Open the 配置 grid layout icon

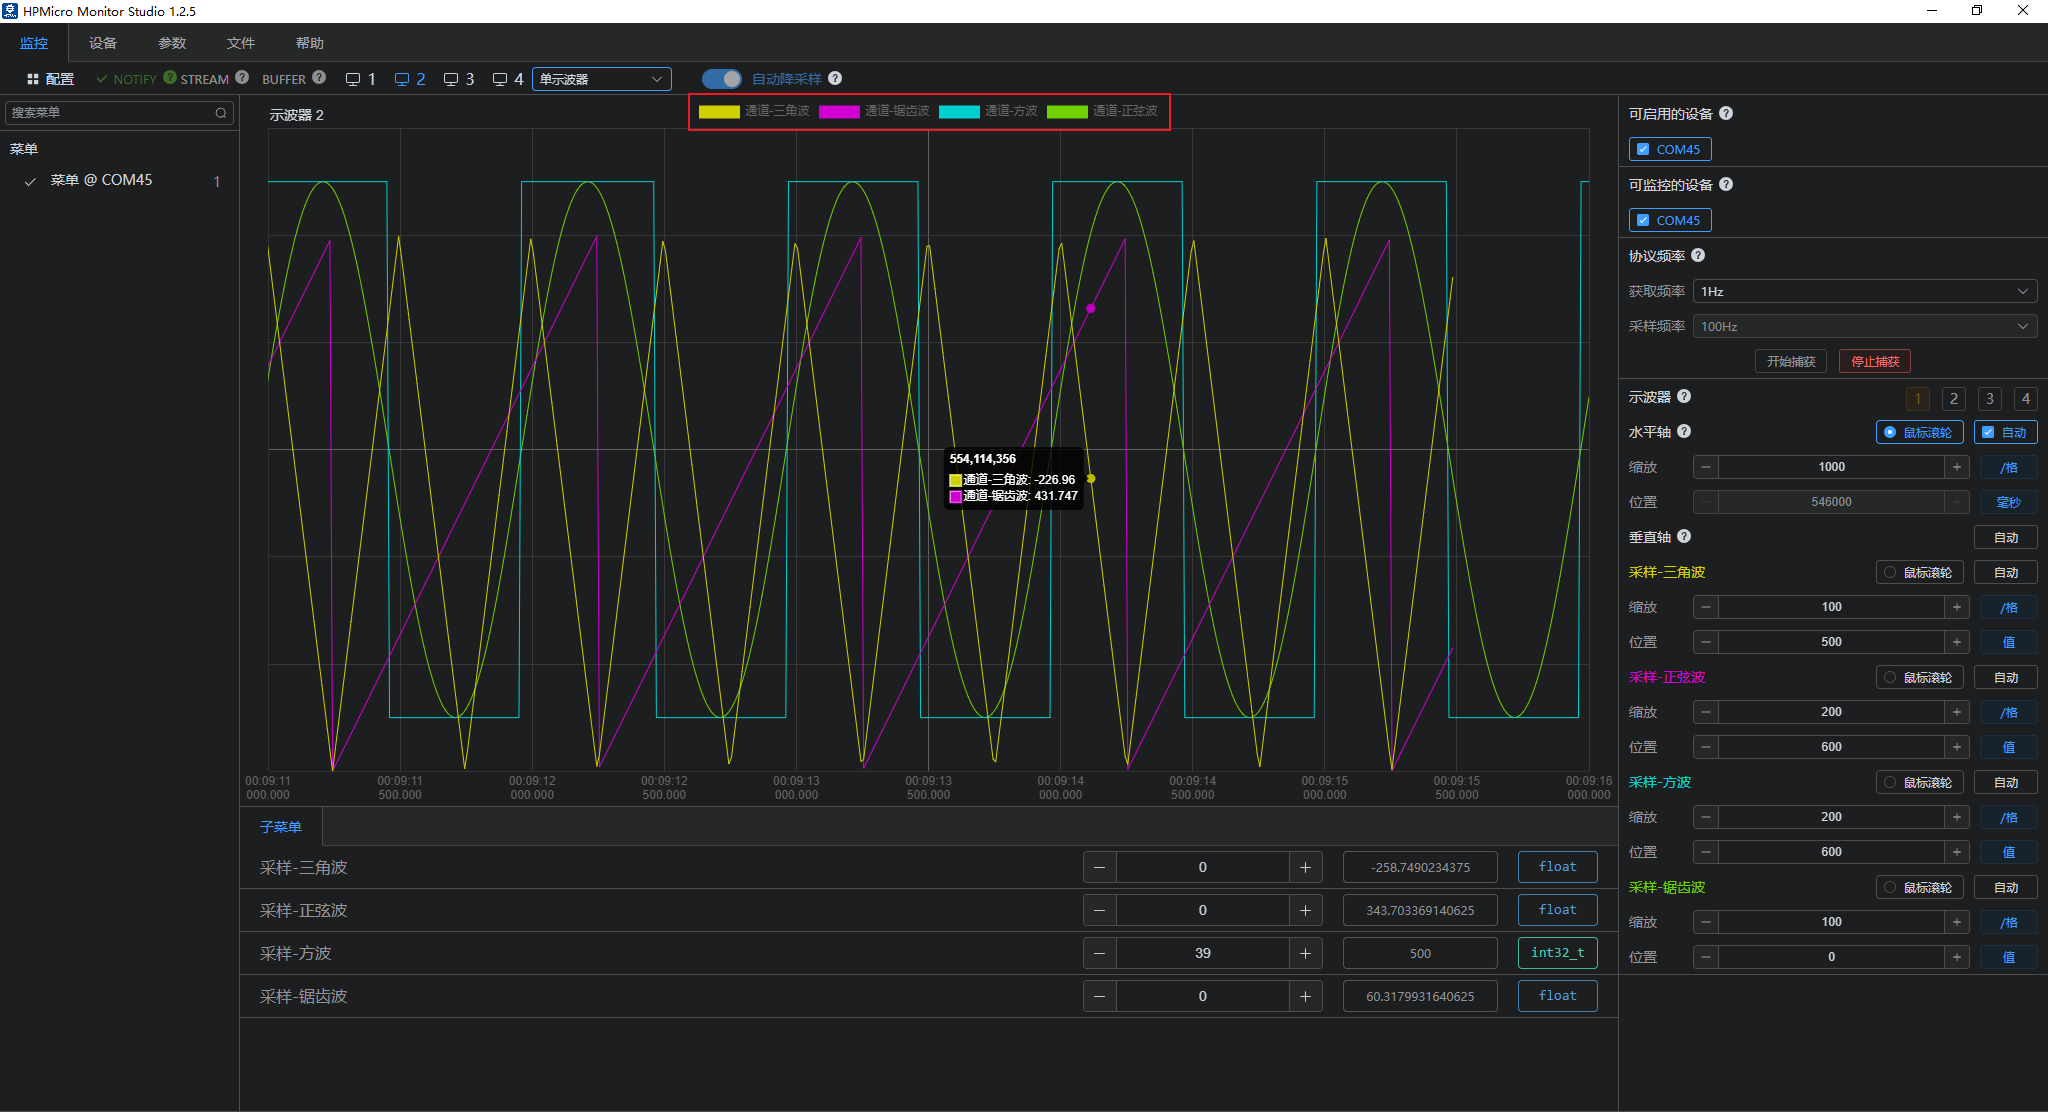[x=33, y=79]
